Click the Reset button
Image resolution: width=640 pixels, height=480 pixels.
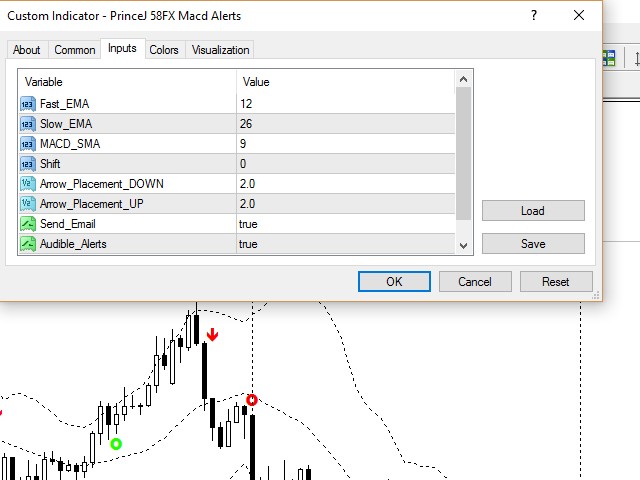[556, 282]
